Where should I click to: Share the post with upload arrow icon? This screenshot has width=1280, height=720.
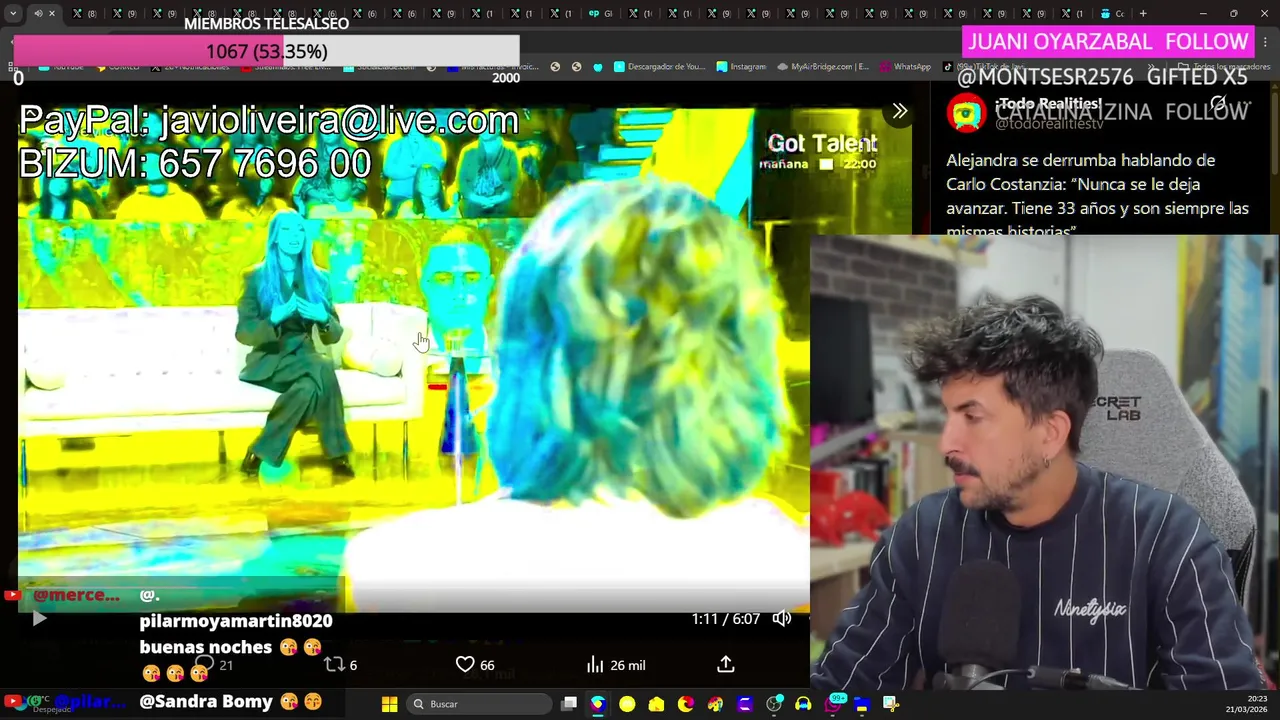click(x=726, y=664)
